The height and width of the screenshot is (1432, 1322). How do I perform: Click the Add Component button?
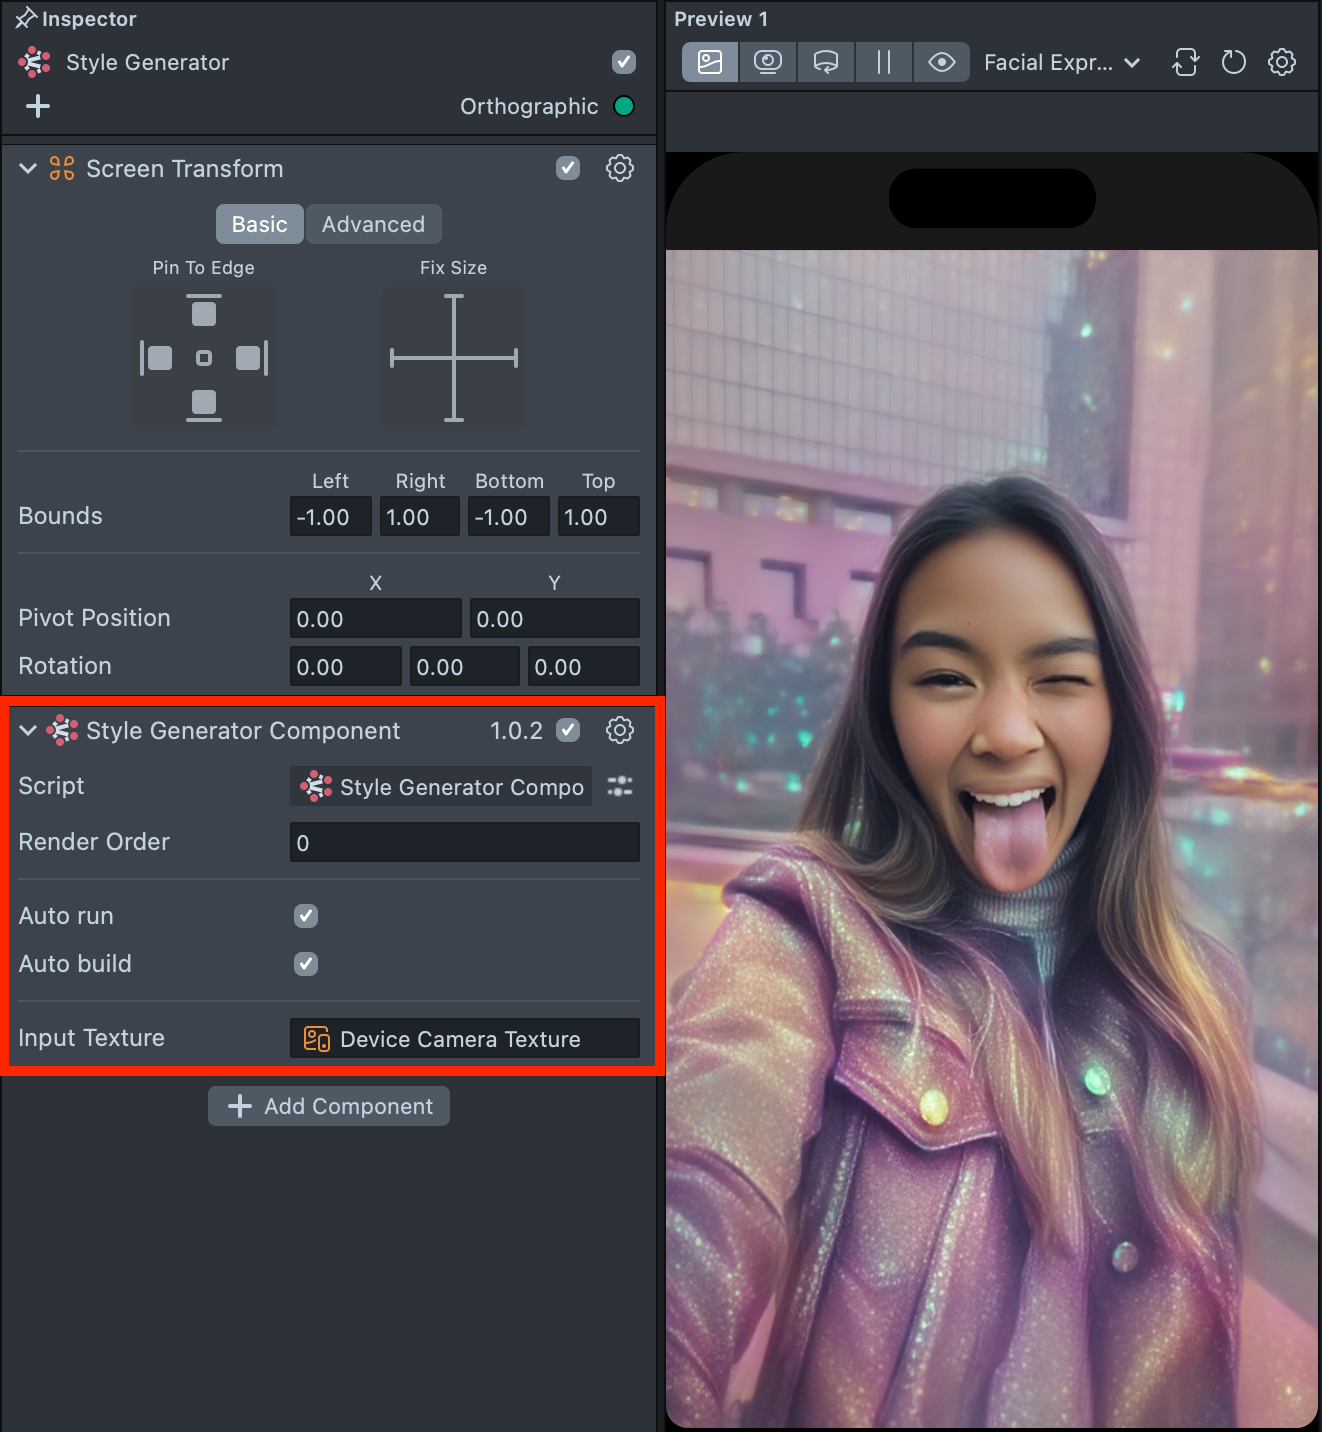[329, 1106]
